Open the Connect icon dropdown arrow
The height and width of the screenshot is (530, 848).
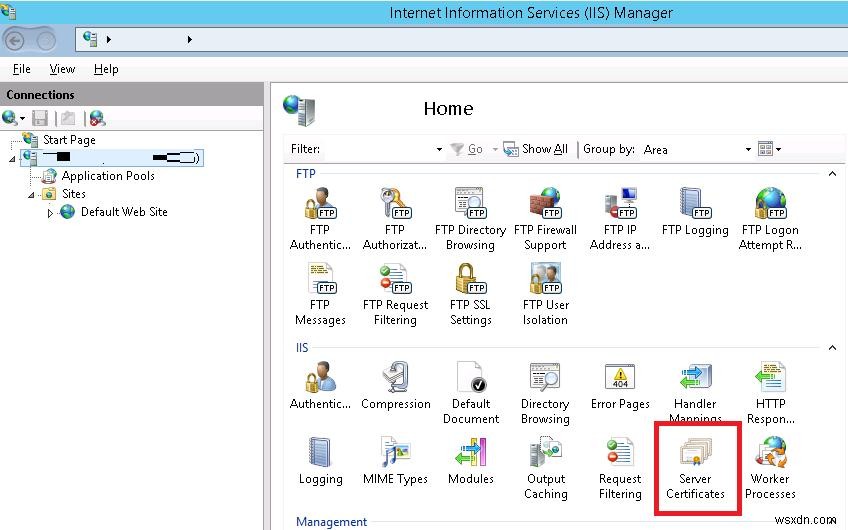tap(22, 118)
